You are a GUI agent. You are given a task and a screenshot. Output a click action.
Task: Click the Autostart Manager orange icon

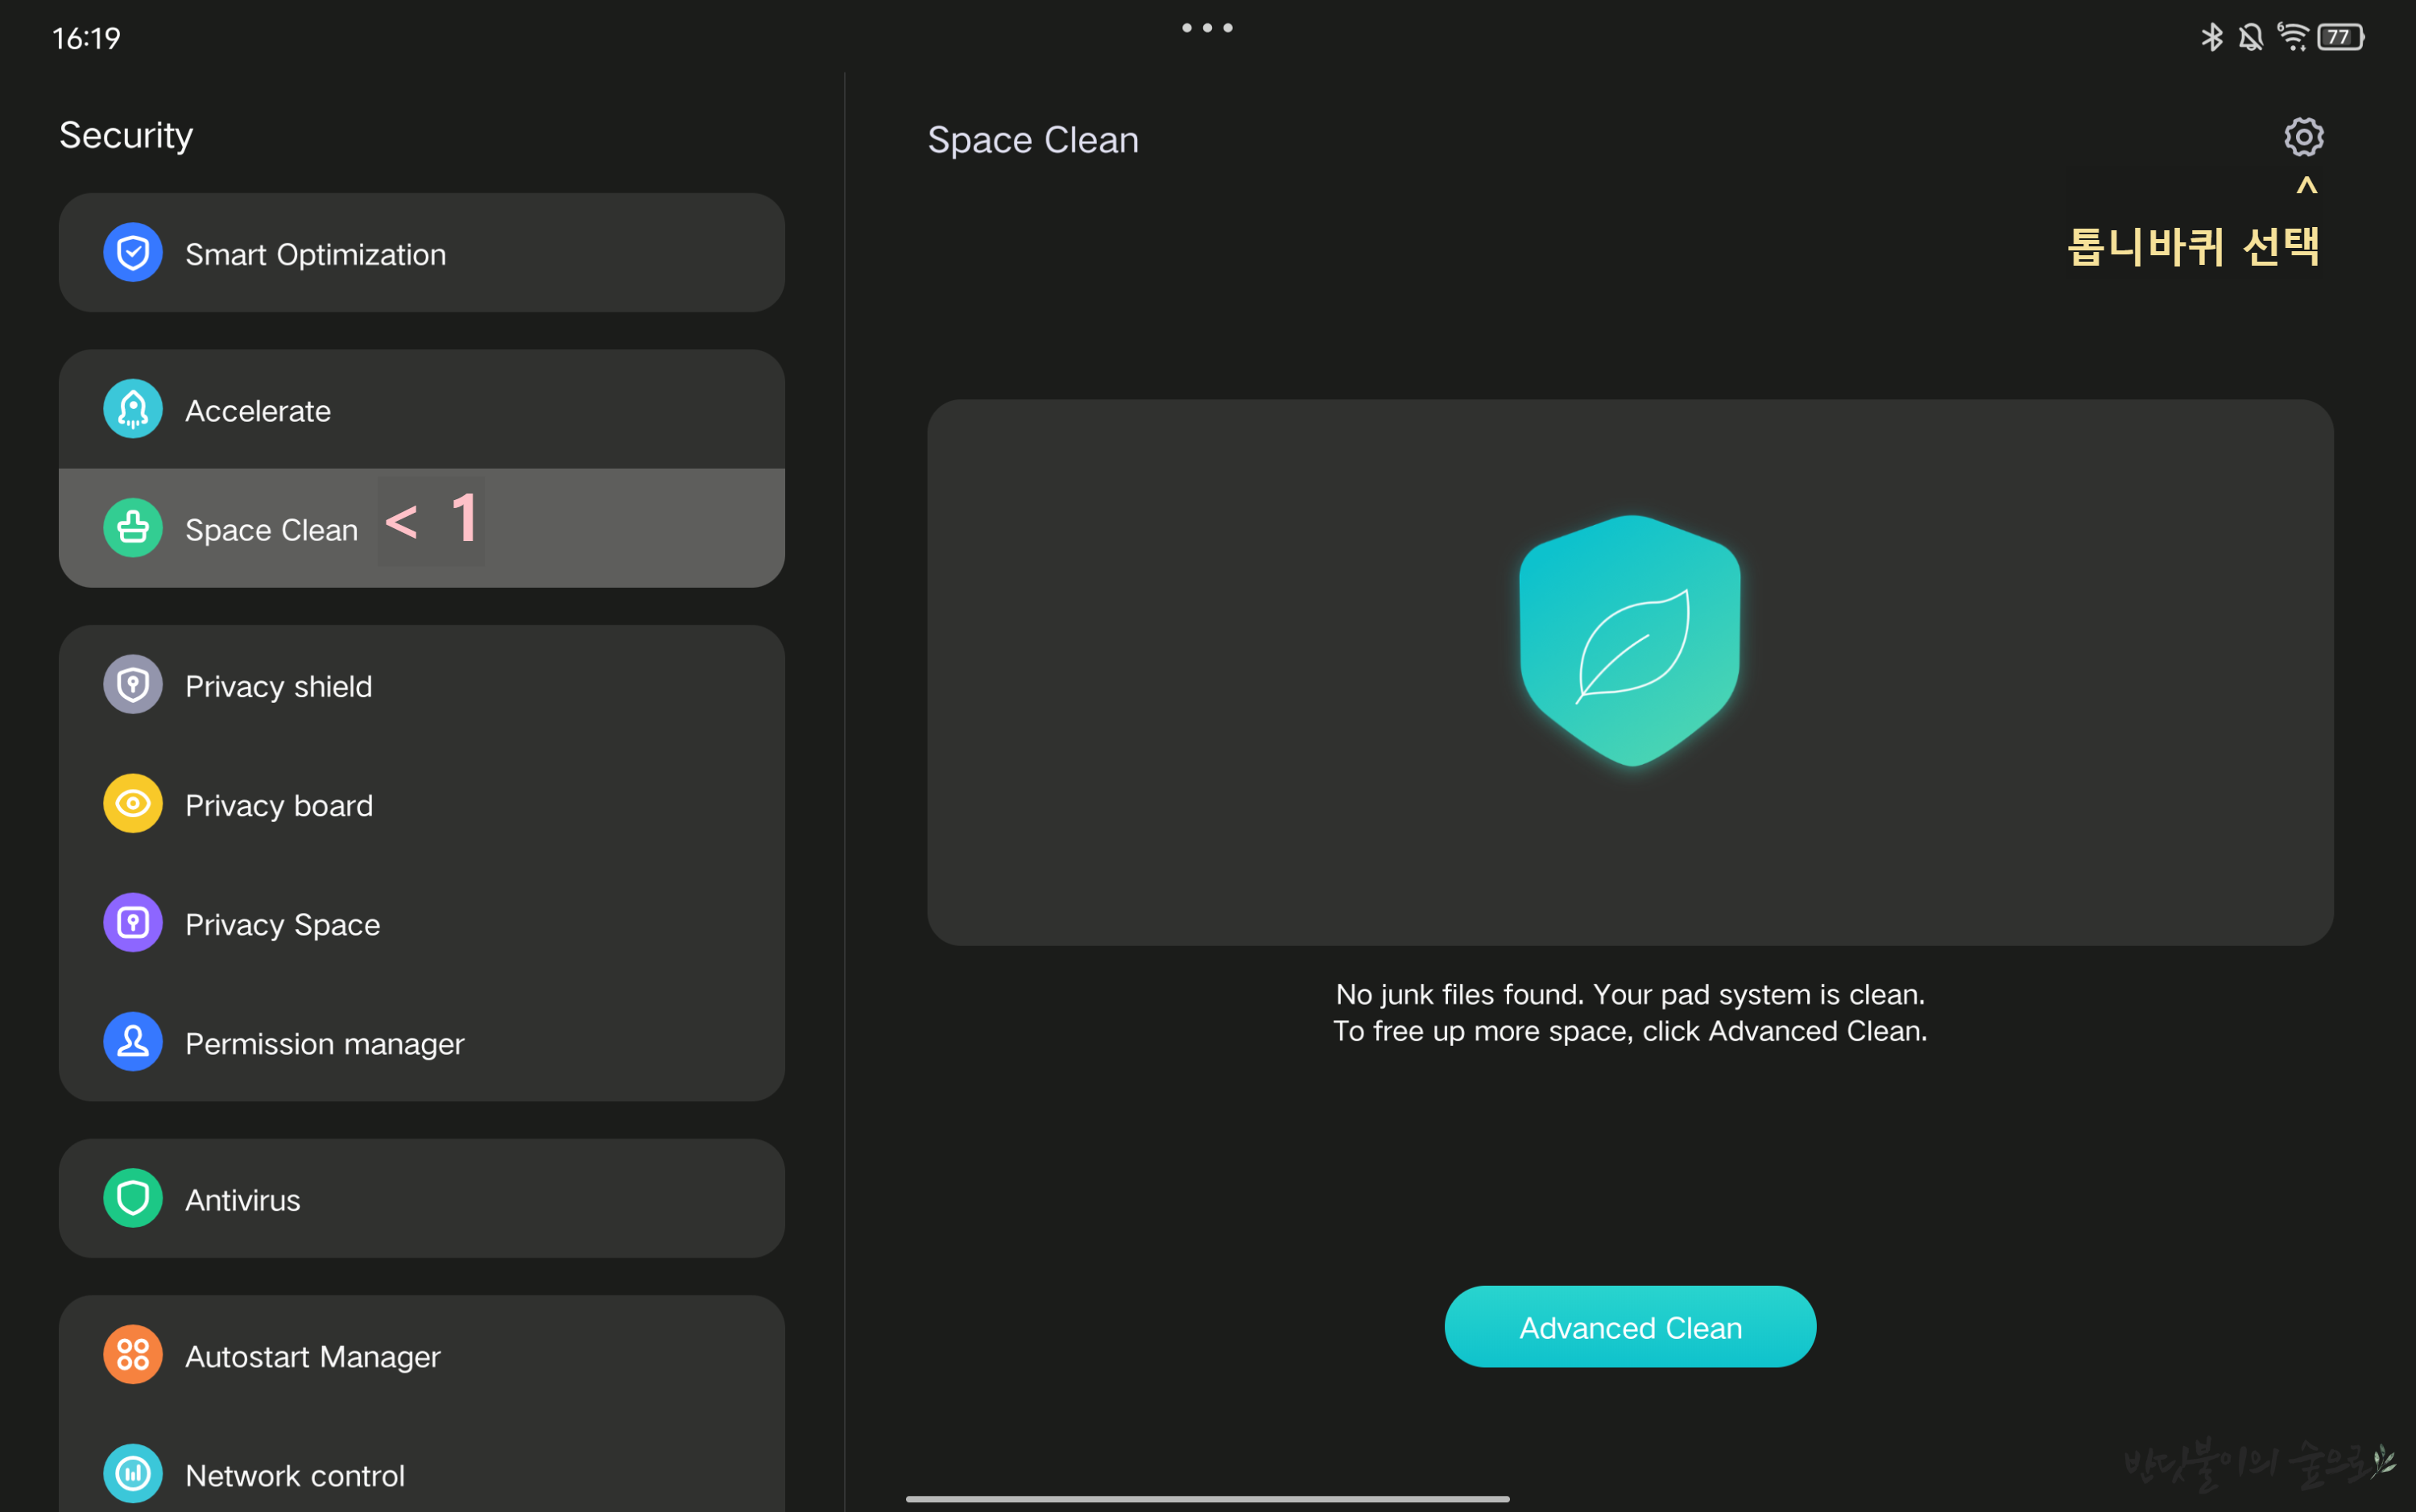133,1355
